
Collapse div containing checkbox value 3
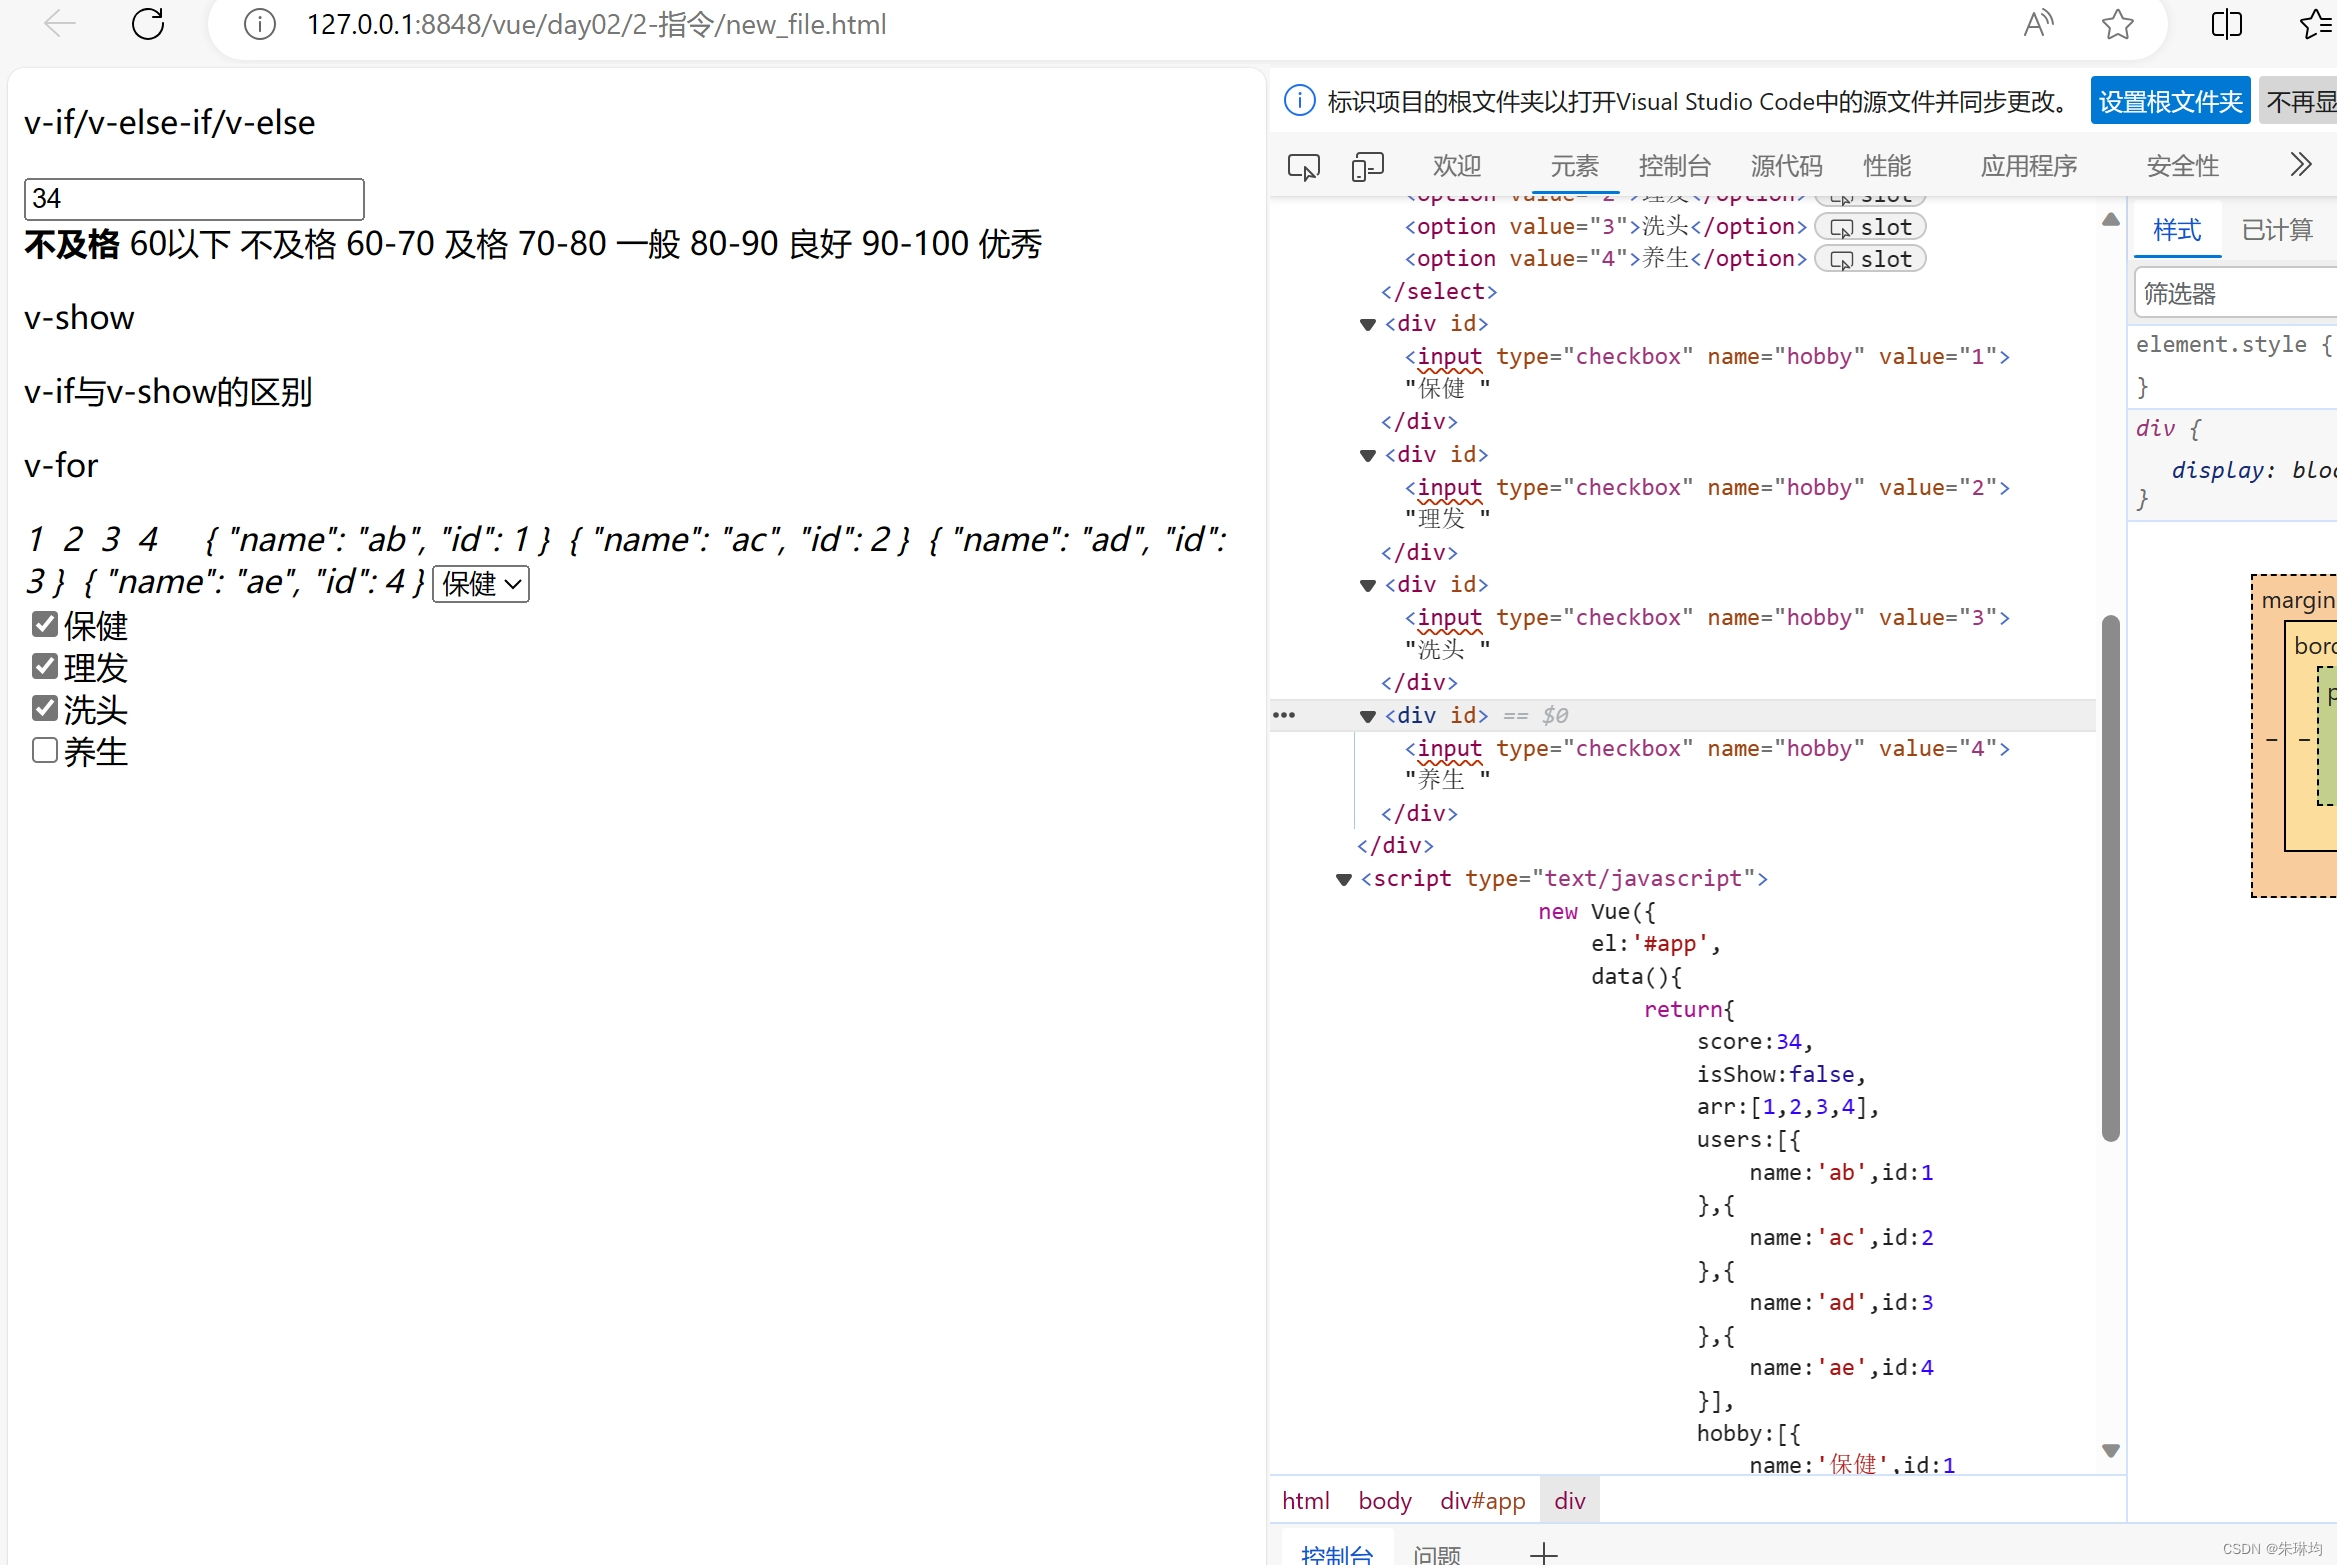1367,585
